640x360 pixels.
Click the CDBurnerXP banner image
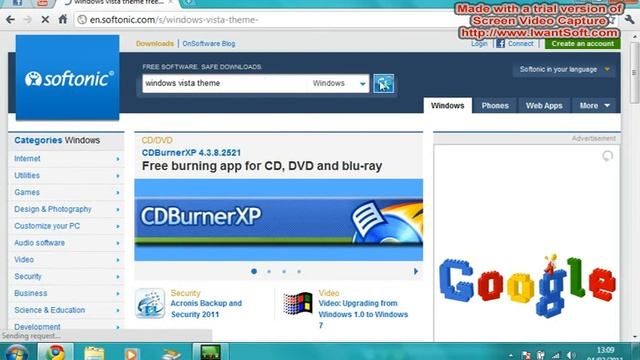point(279,220)
